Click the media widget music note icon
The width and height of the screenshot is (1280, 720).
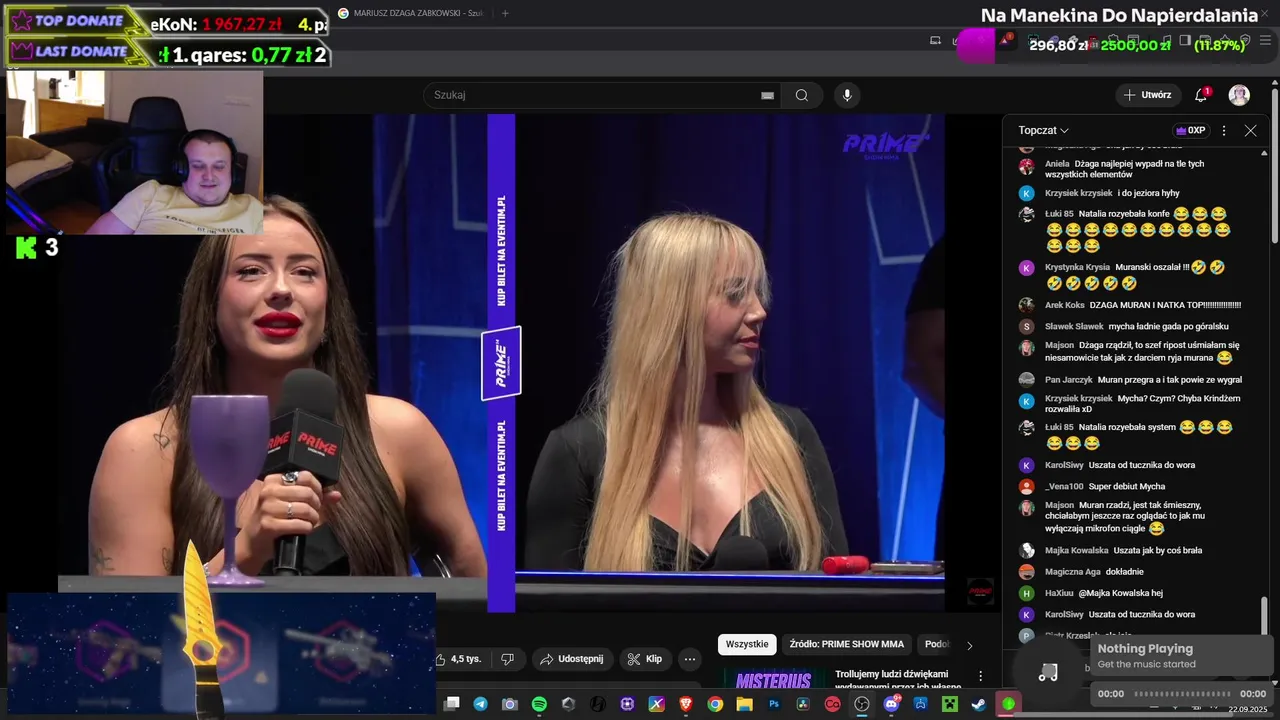1047,673
